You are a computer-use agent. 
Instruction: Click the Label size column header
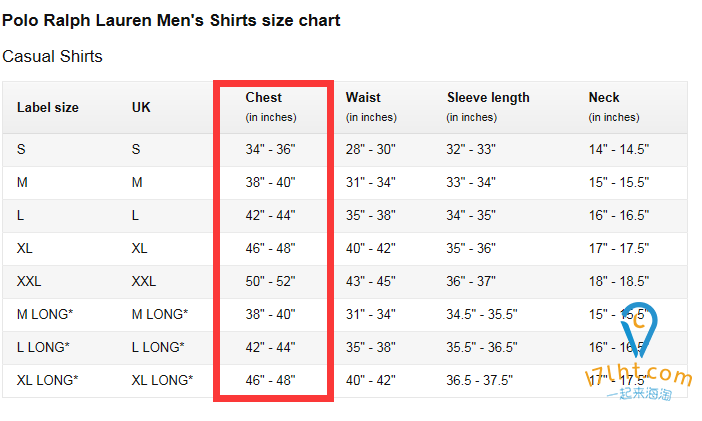(48, 107)
